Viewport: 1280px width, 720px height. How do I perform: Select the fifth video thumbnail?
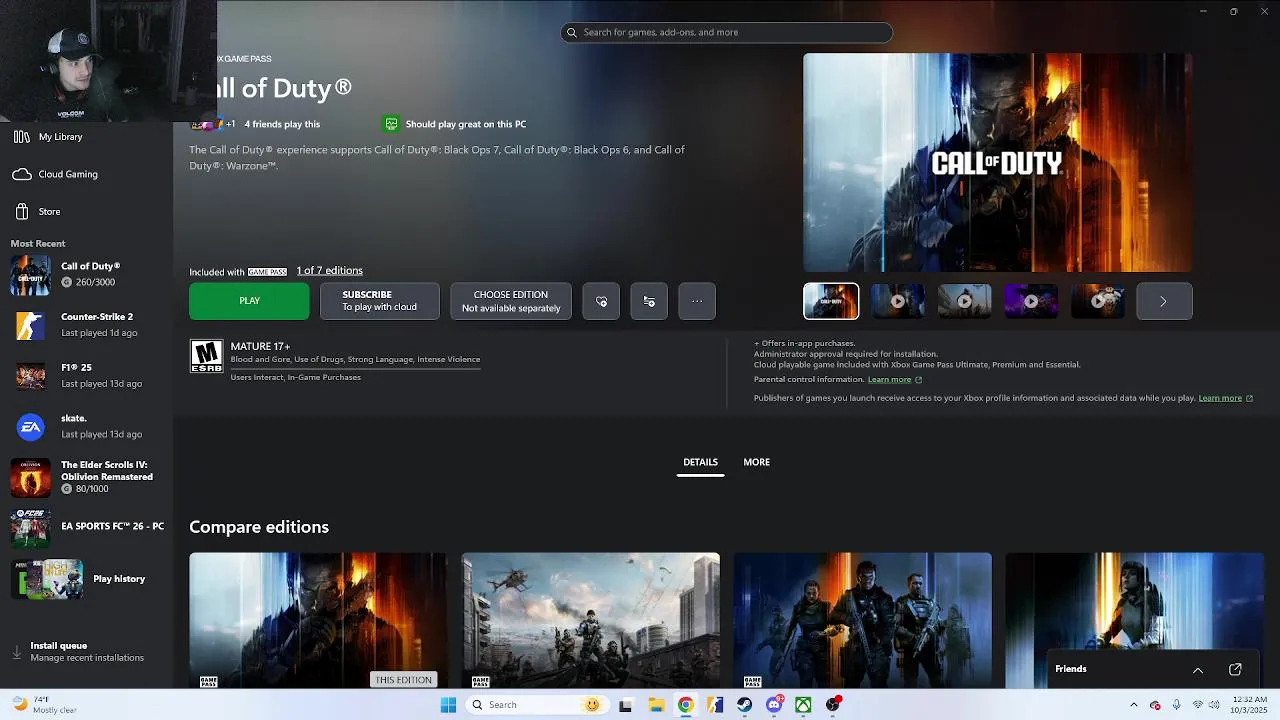1098,301
